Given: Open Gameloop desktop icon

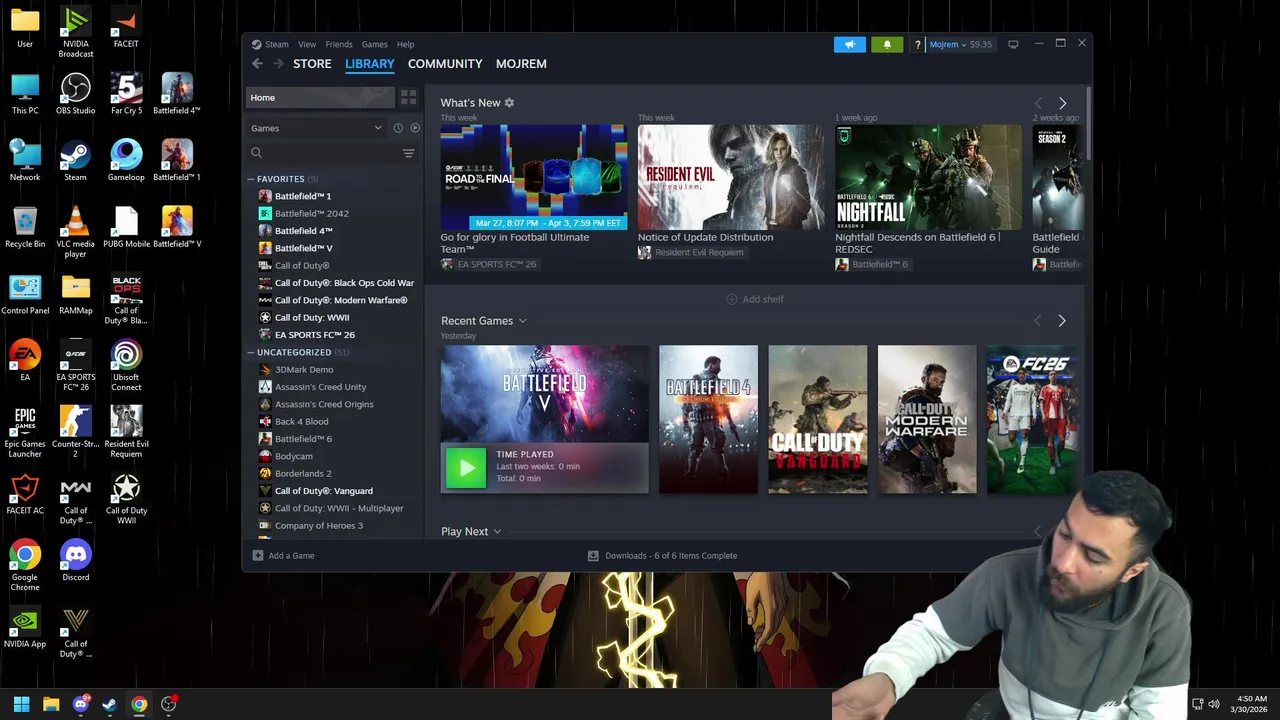Looking at the screenshot, I should tap(126, 161).
